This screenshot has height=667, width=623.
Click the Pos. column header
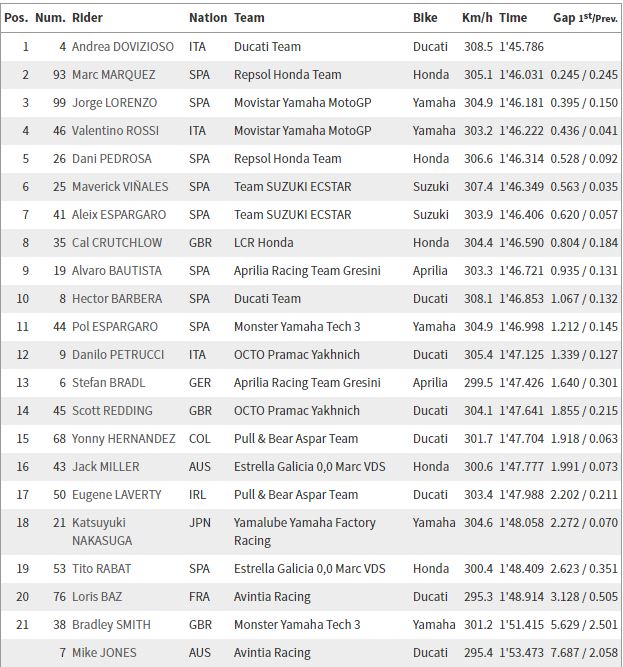pyautogui.click(x=16, y=18)
